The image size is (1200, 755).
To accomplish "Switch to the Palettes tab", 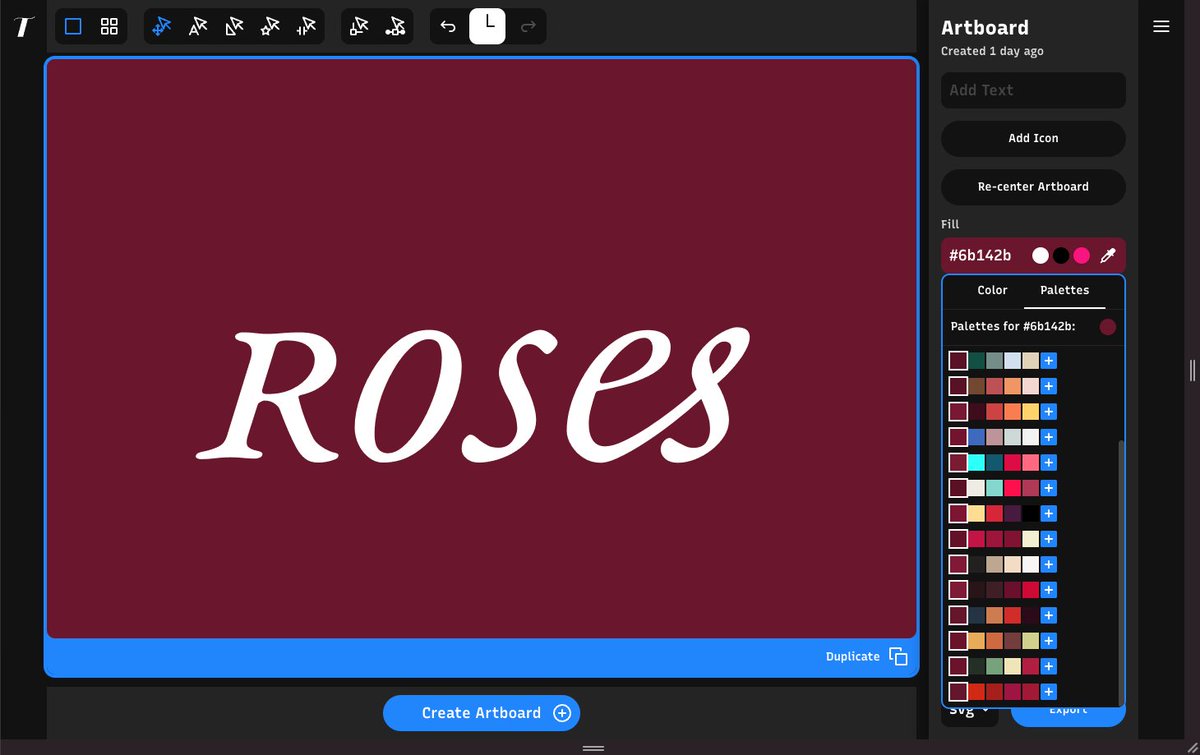I will 1064,290.
